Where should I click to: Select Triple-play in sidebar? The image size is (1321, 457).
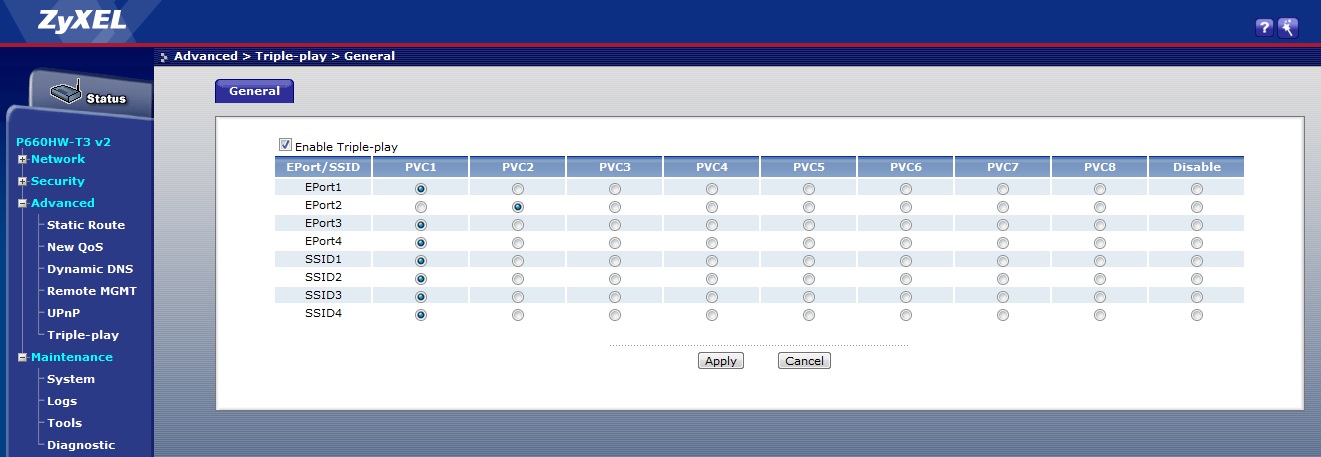click(x=83, y=335)
